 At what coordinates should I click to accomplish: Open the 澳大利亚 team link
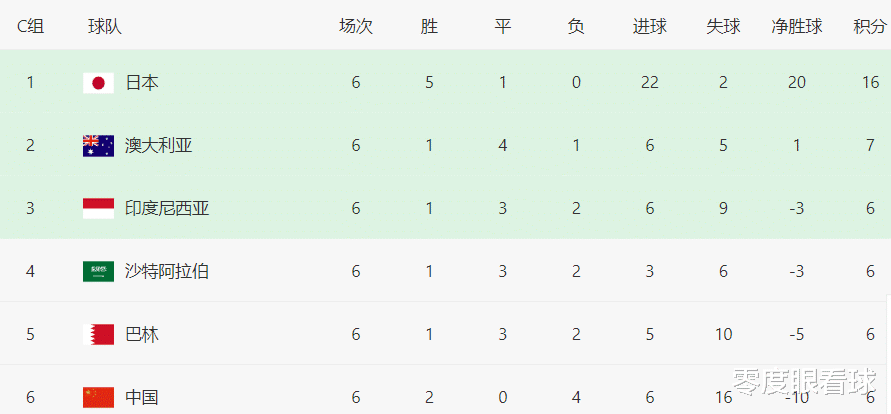pyautogui.click(x=159, y=146)
